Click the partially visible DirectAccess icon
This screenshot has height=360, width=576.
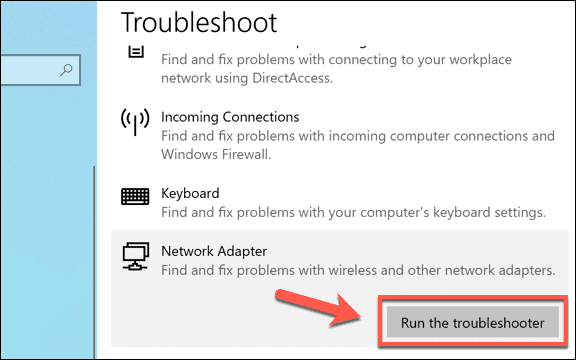point(136,52)
